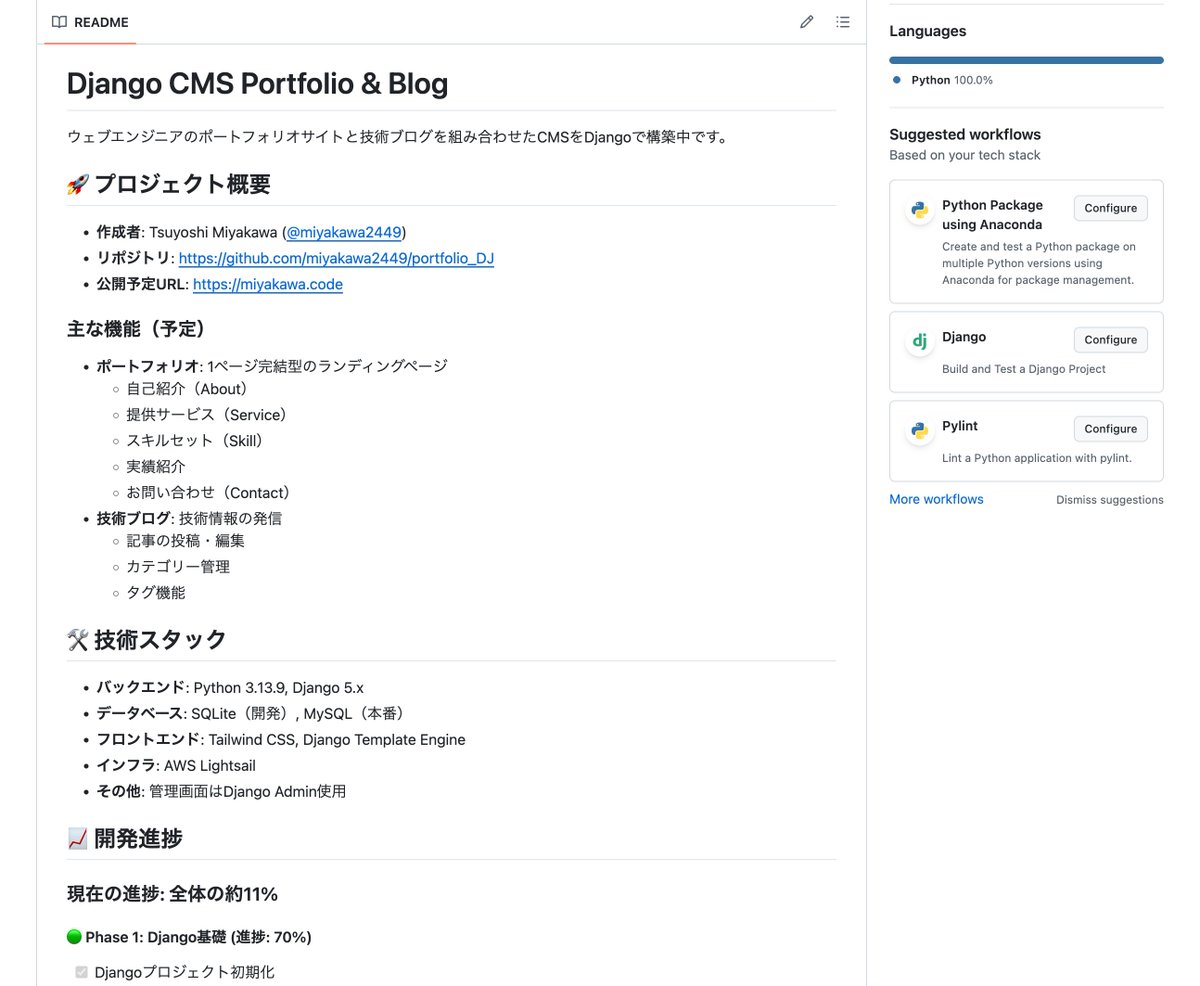Viewport: 1200px width, 986px height.
Task: Click the Python Package using Anaconda title
Action: (992, 215)
